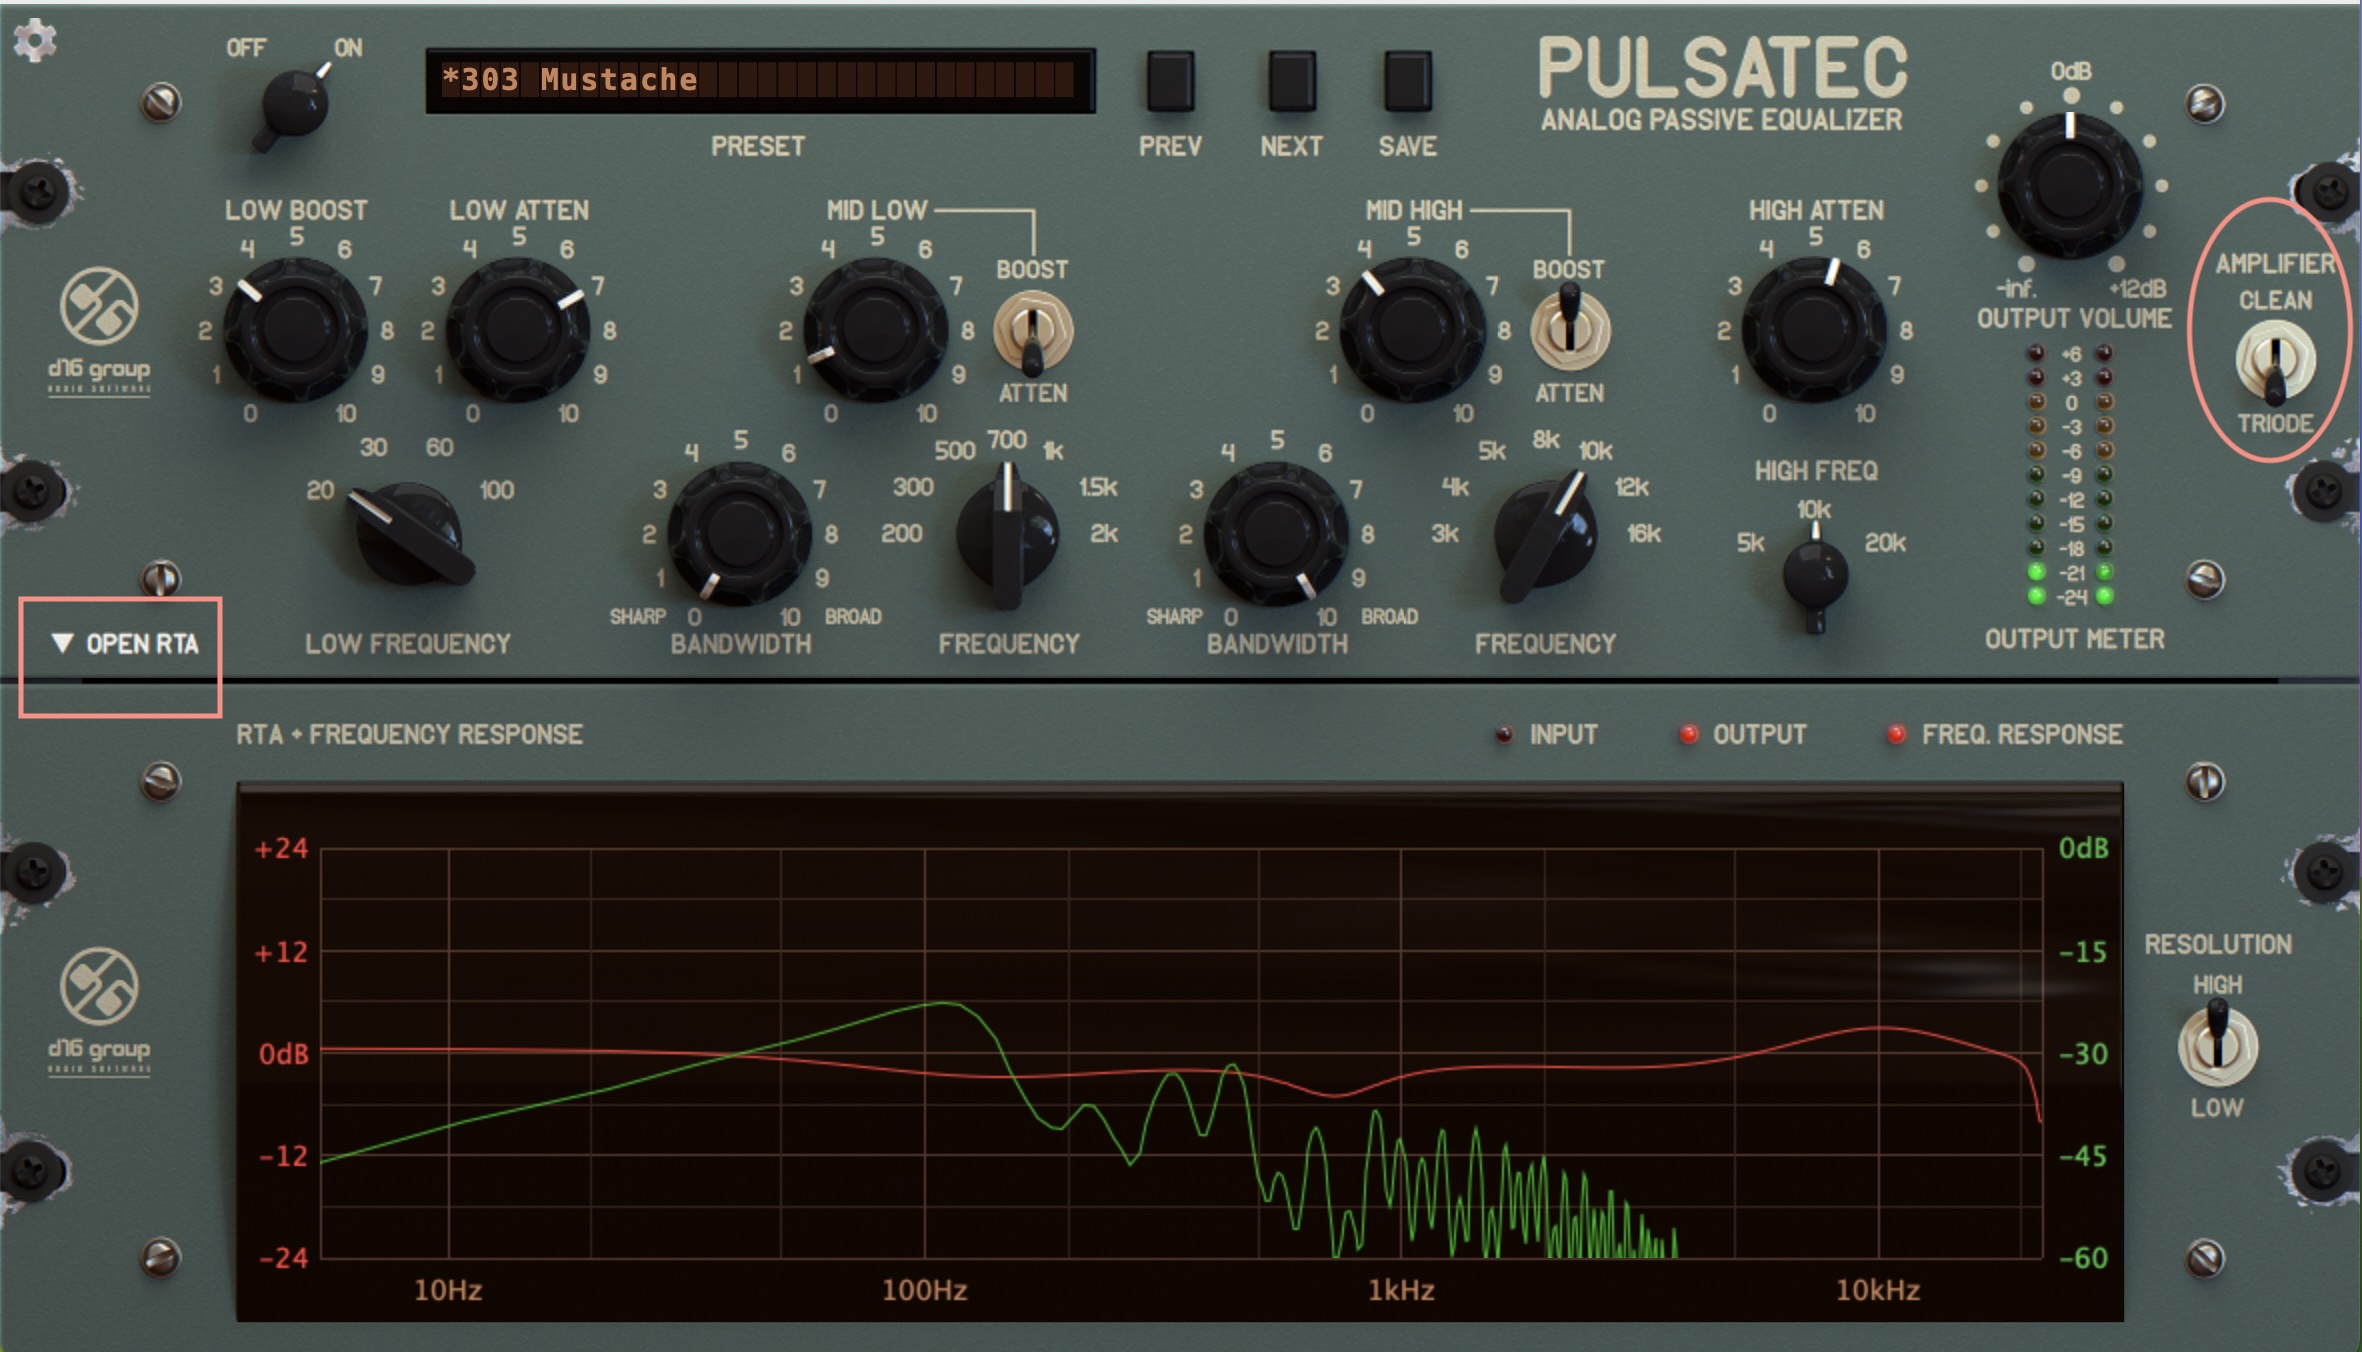The image size is (2362, 1352).
Task: Click the Mid Low gain knob
Action: coord(876,329)
